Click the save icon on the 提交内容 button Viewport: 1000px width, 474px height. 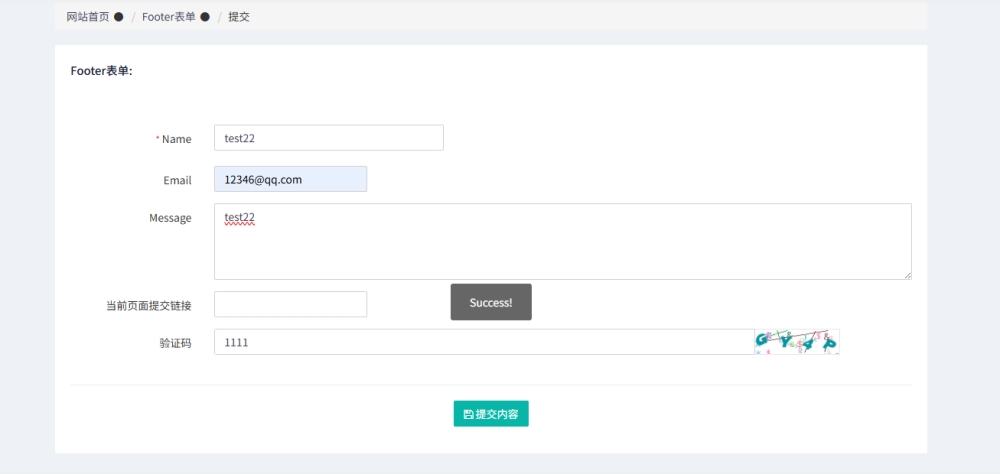coord(468,414)
